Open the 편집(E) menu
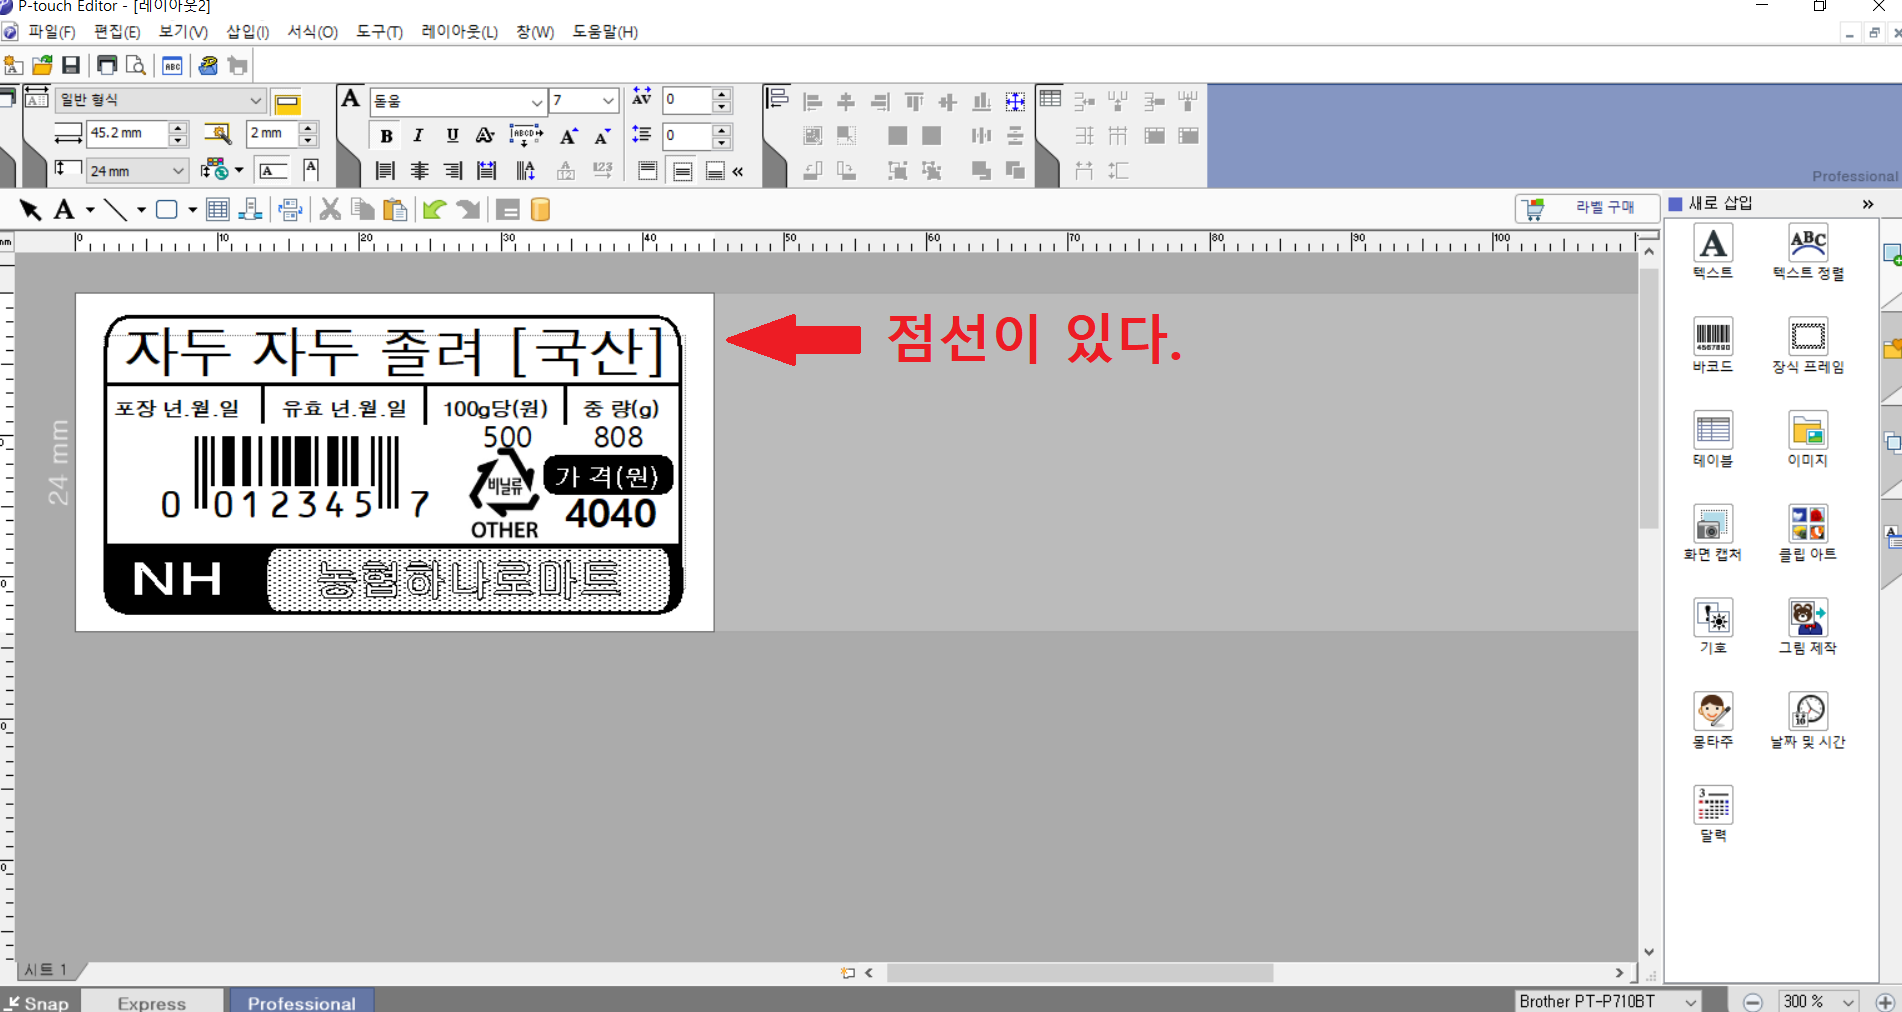The width and height of the screenshot is (1902, 1012). point(117,32)
